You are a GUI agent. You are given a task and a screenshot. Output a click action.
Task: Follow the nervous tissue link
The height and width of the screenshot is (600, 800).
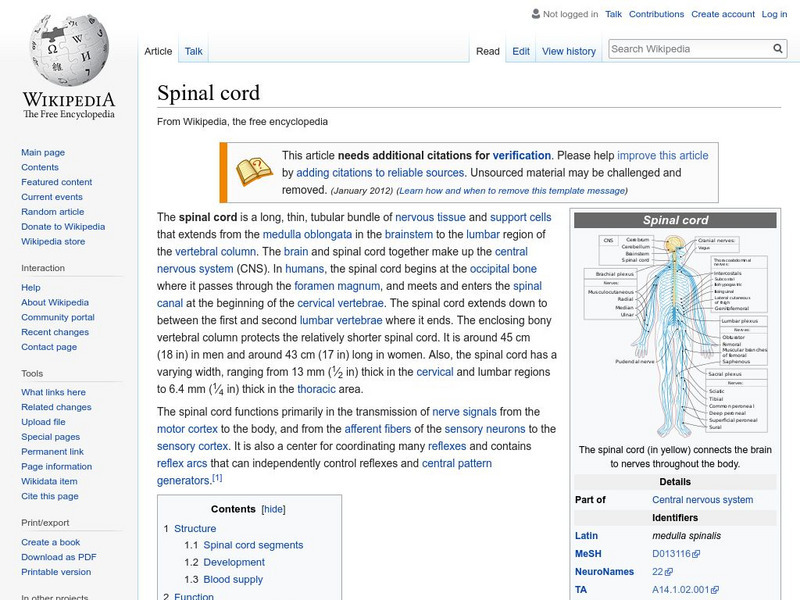(x=430, y=217)
